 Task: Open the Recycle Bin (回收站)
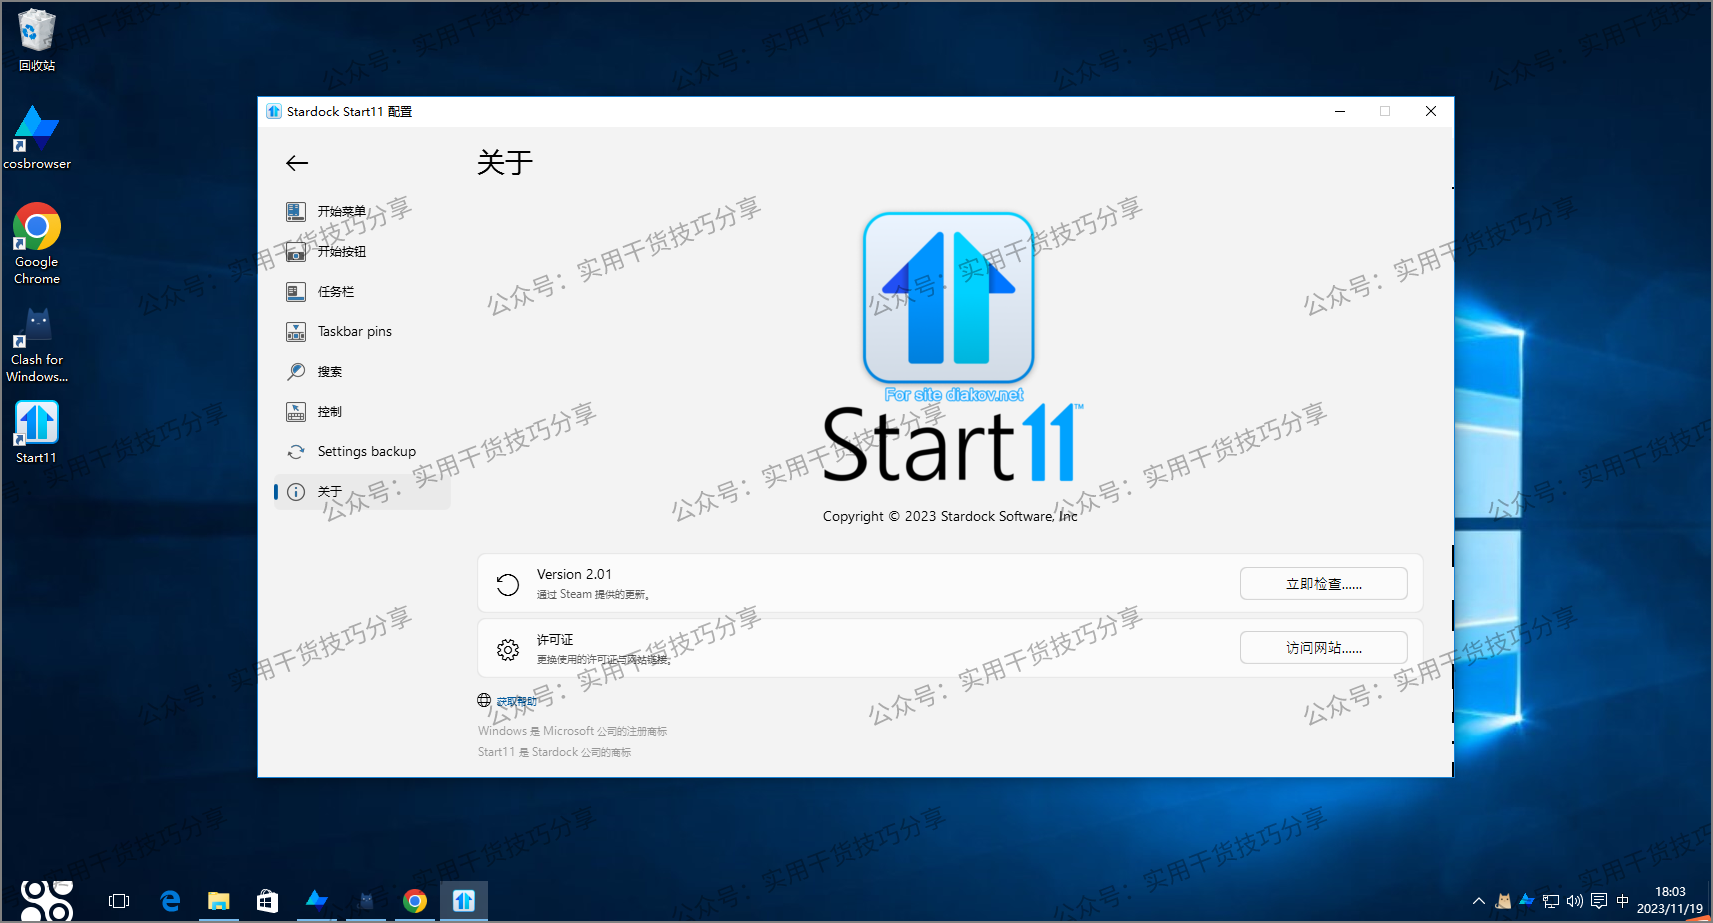pos(36,30)
